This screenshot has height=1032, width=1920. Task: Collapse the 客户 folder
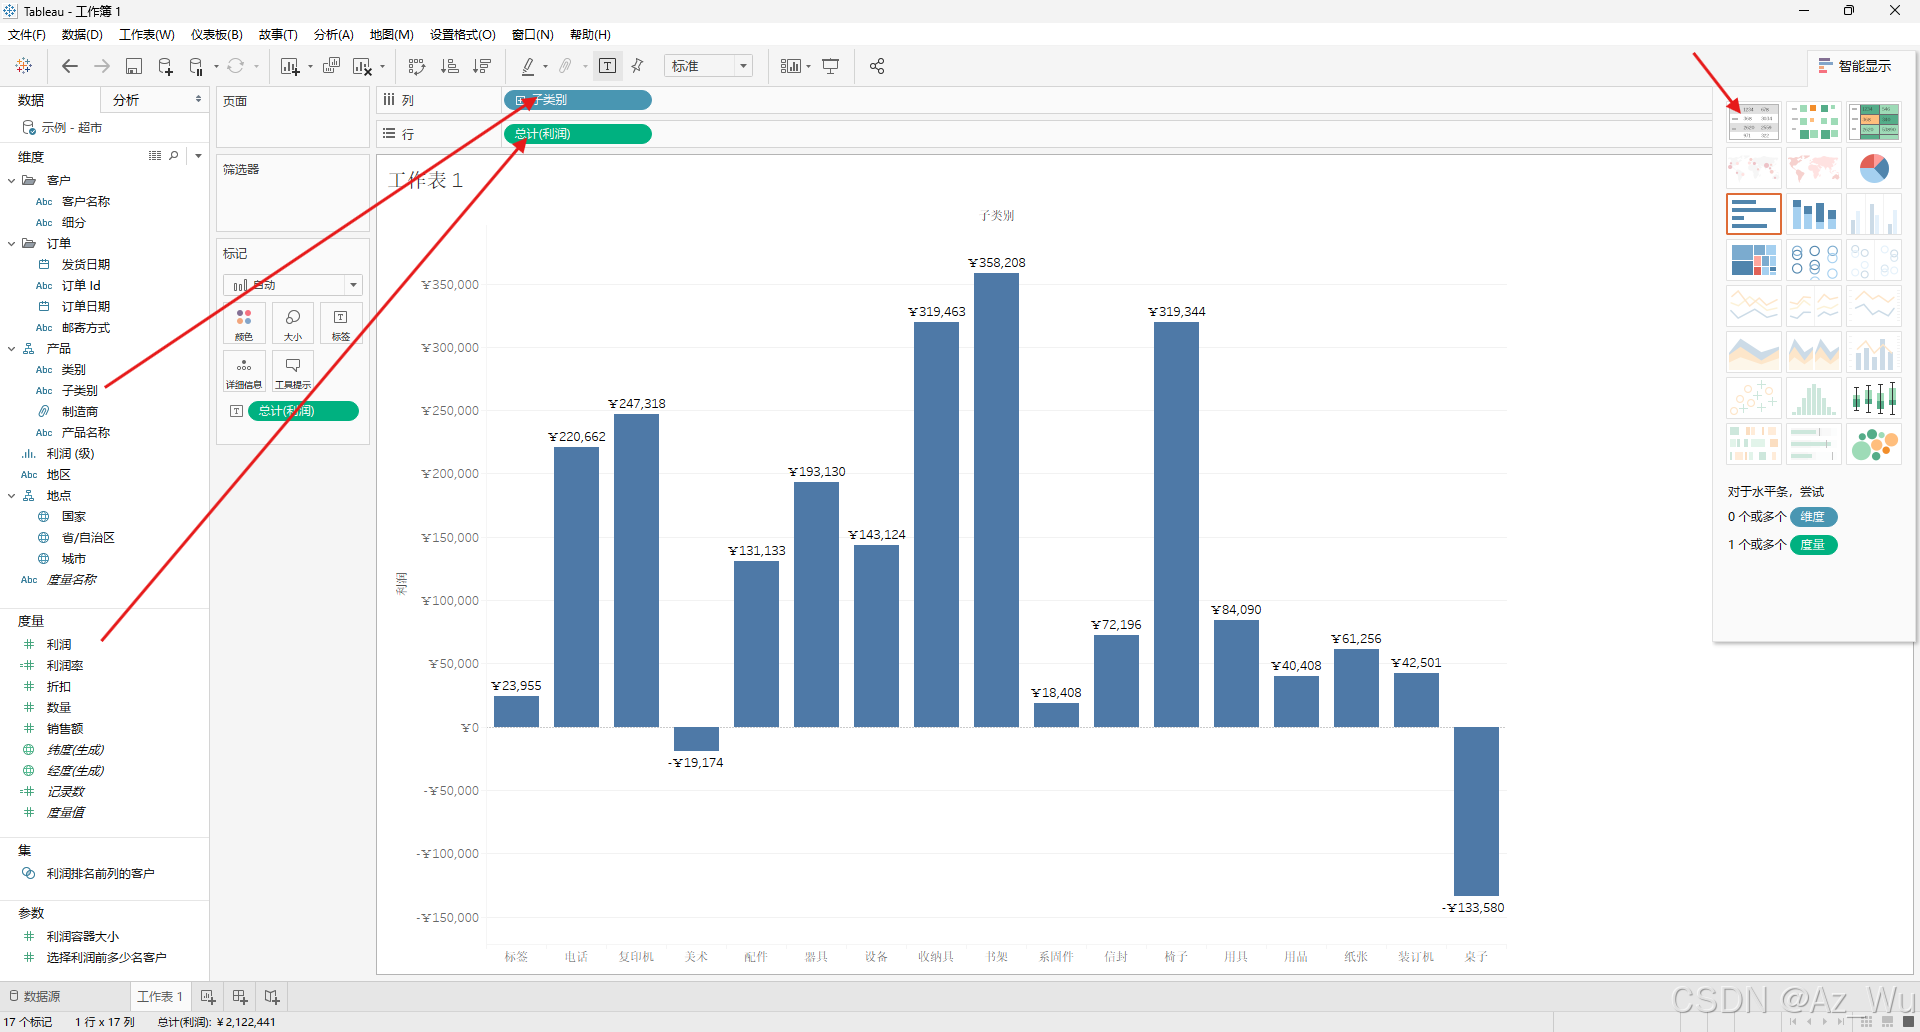click(x=11, y=181)
